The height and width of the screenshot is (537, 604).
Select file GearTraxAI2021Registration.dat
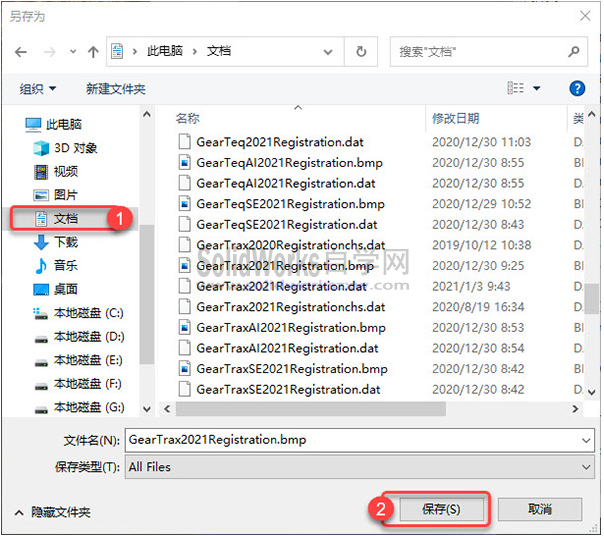point(287,348)
